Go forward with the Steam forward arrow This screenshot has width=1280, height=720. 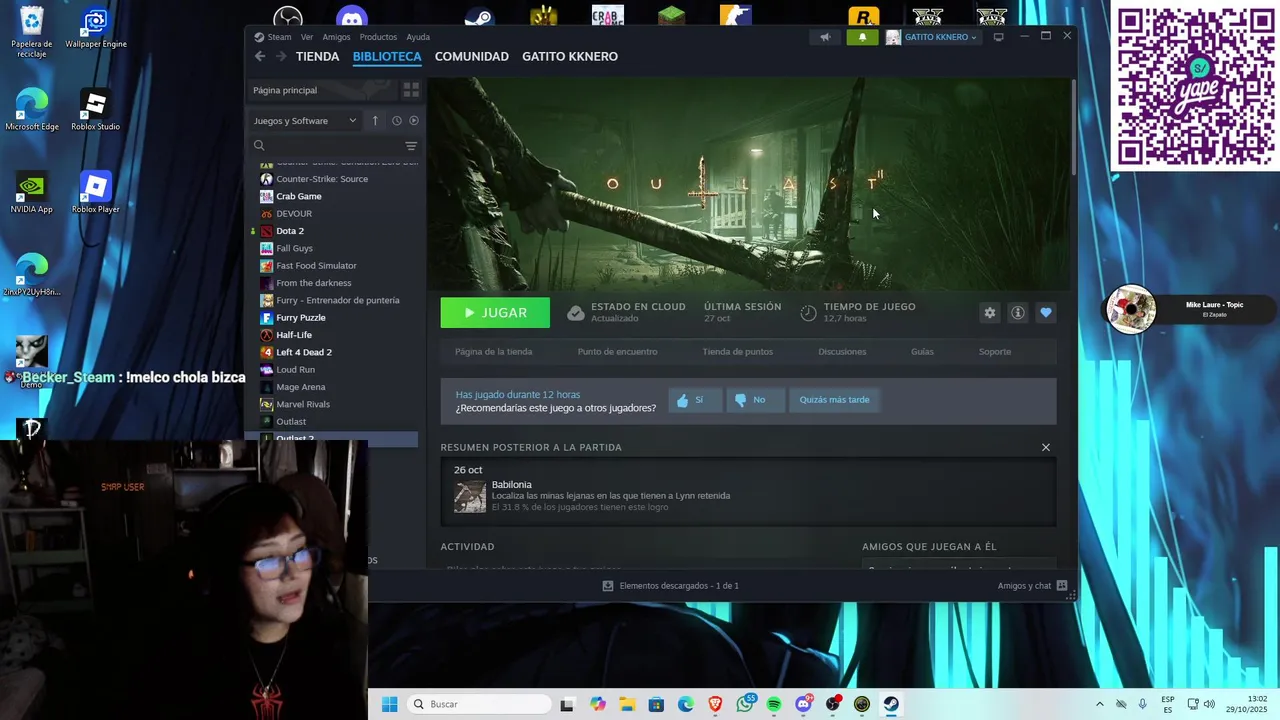282,57
